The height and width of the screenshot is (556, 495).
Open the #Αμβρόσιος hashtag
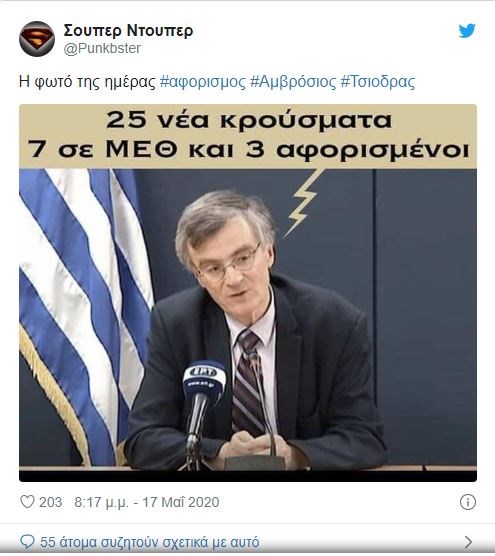(x=293, y=82)
